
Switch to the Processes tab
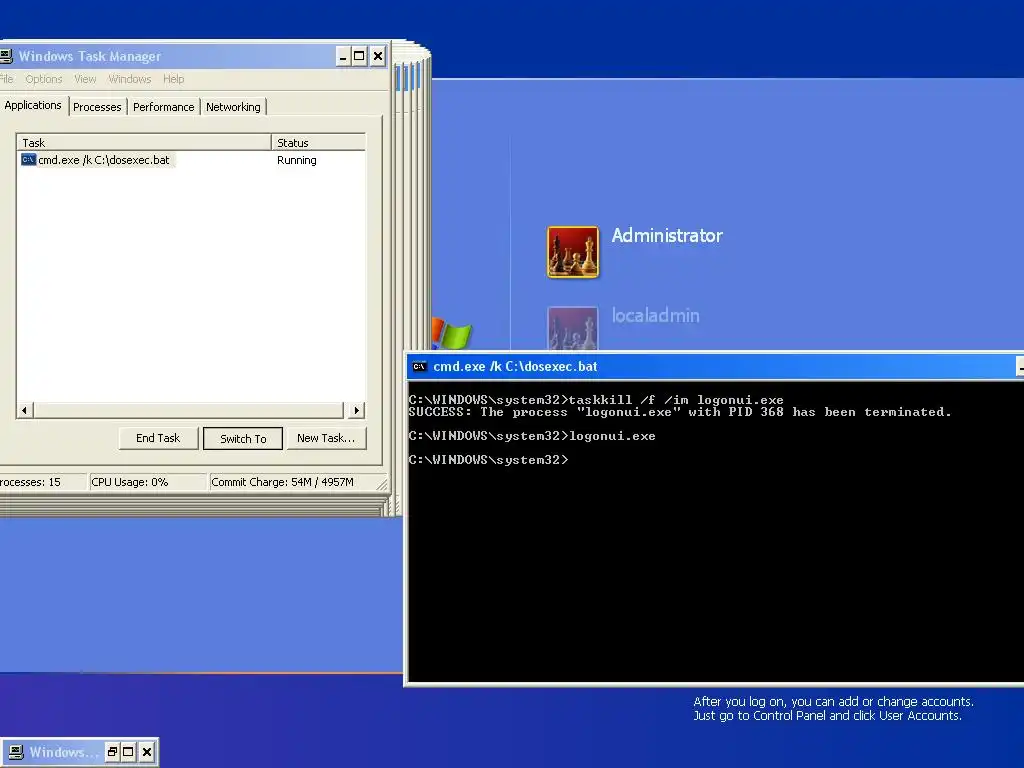[97, 107]
